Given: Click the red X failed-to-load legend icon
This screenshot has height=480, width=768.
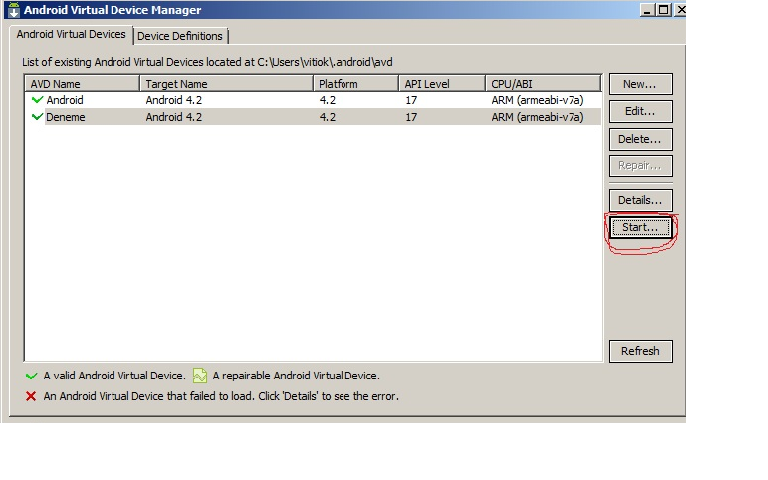Looking at the screenshot, I should [31, 396].
